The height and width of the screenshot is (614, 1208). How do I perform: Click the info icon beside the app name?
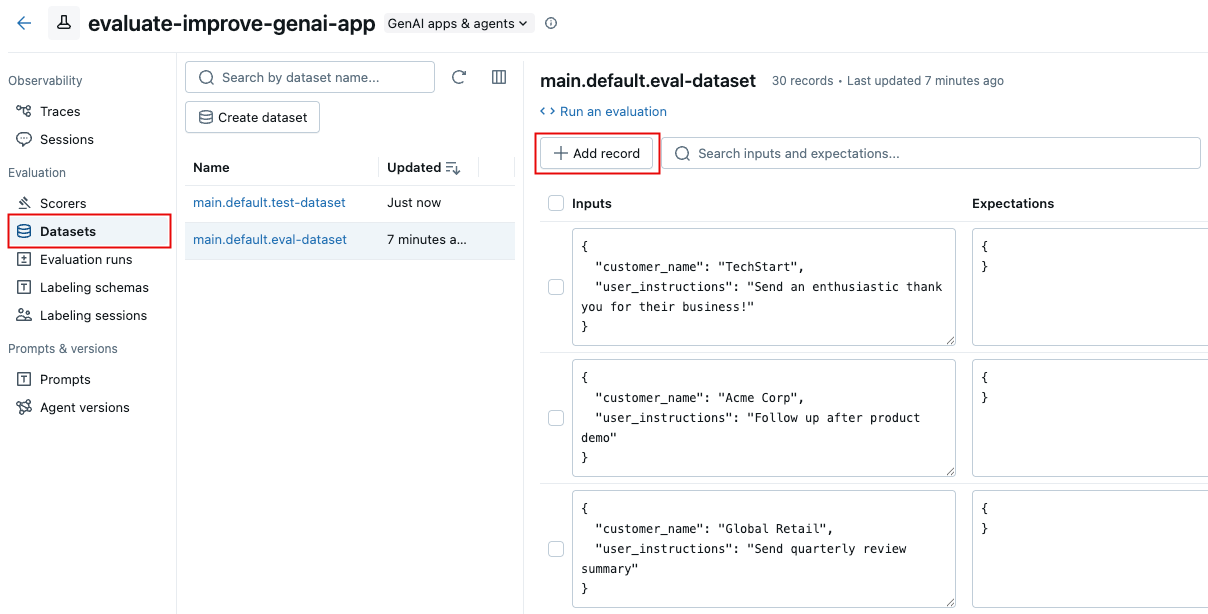(551, 23)
